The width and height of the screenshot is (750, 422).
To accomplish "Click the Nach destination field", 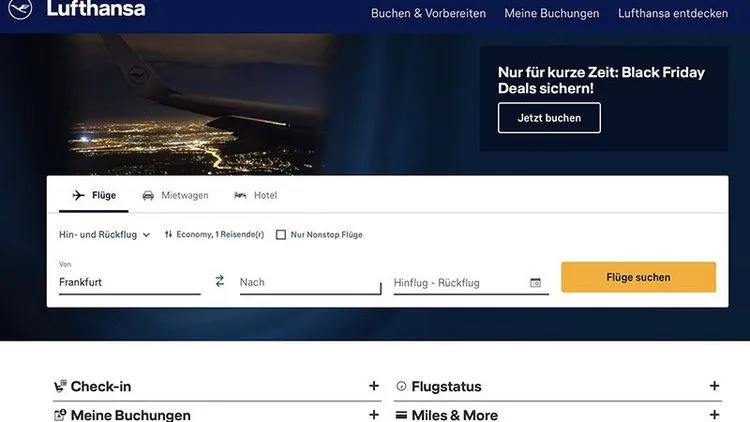I will coord(310,282).
